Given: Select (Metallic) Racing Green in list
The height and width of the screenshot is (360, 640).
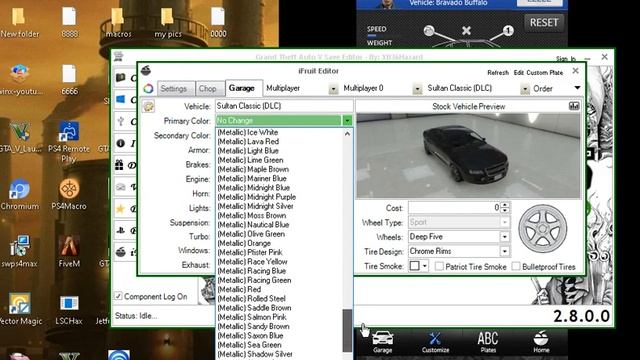Looking at the screenshot, I should [x=254, y=280].
